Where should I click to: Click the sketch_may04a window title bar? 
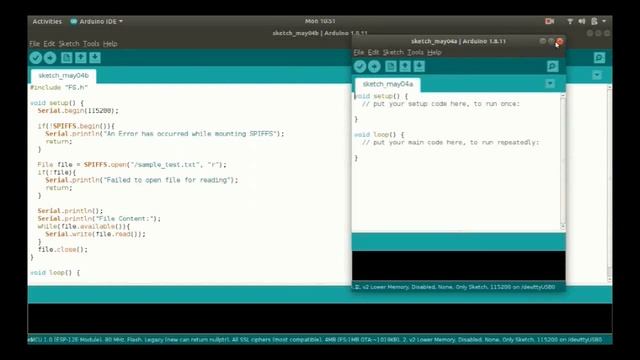point(458,41)
